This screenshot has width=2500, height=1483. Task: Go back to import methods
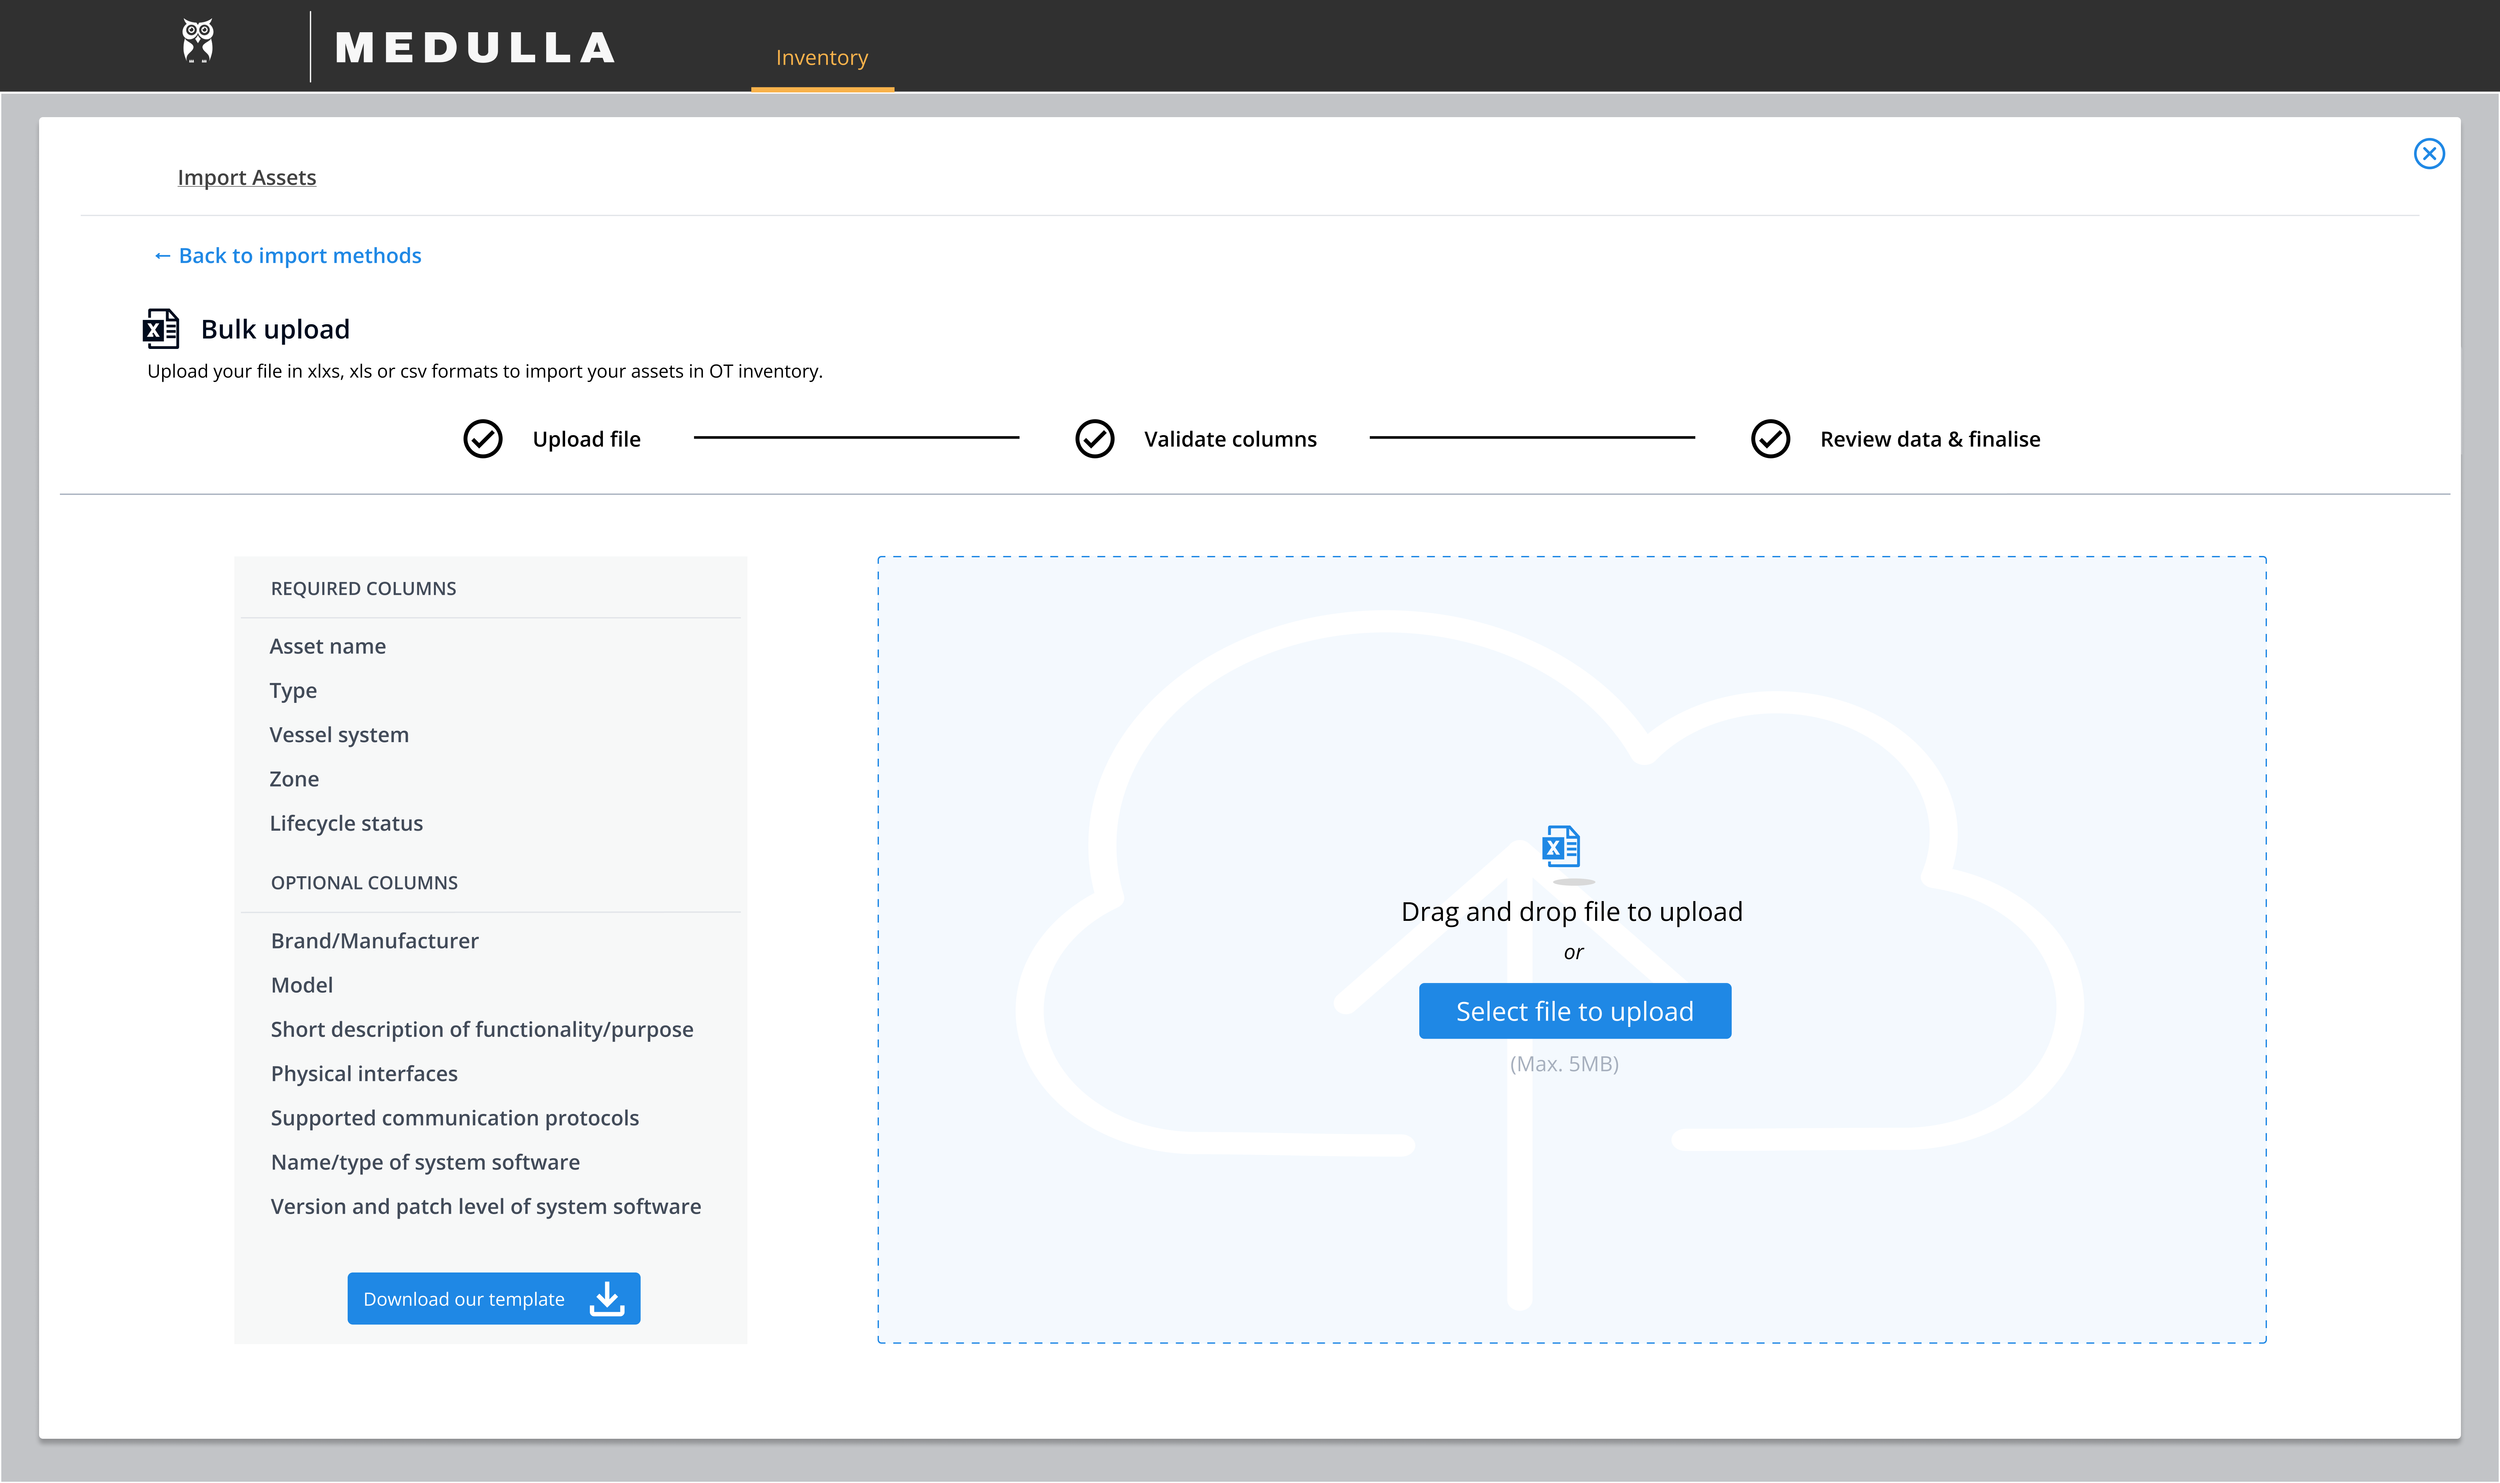click(288, 256)
